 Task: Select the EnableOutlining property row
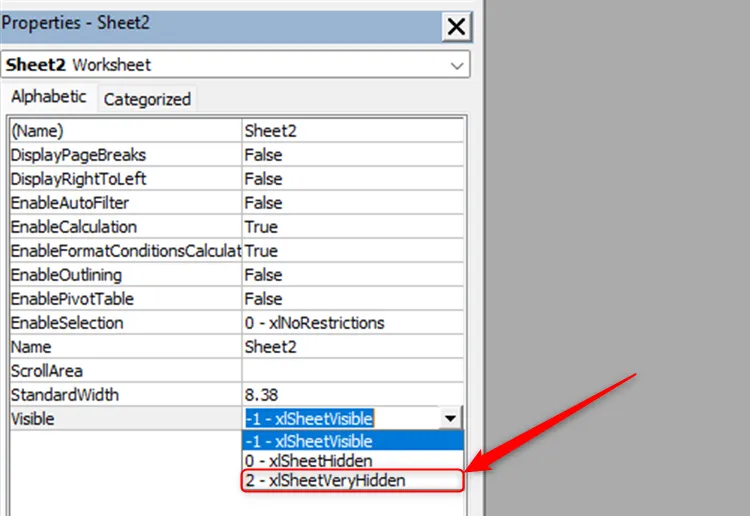point(237,274)
